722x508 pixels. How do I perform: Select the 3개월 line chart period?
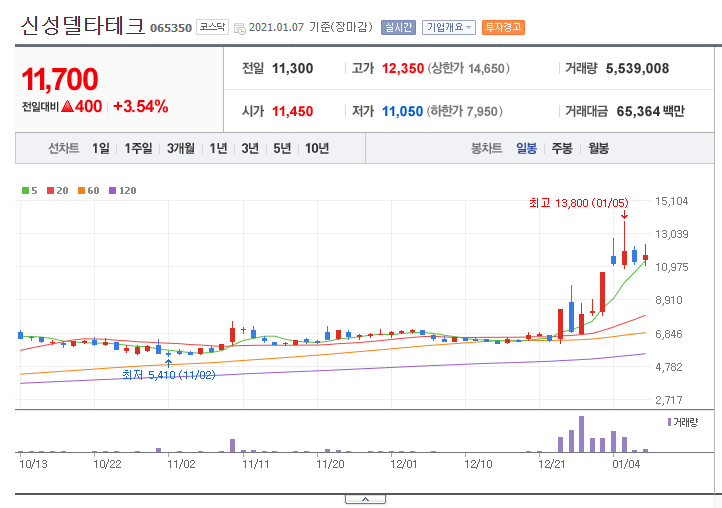tap(180, 148)
